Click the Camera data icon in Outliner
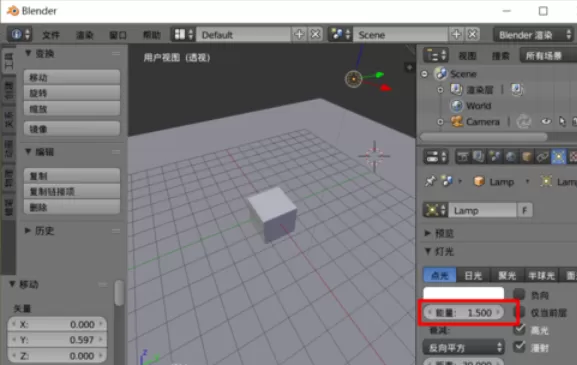Viewport: 577px width, 365px height. coord(524,121)
